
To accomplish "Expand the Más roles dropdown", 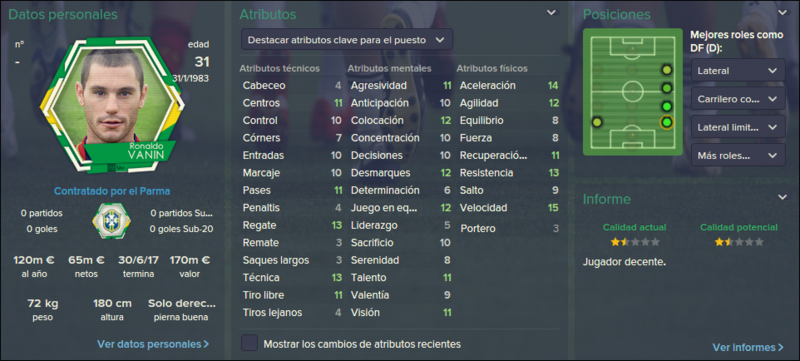I will (738, 154).
